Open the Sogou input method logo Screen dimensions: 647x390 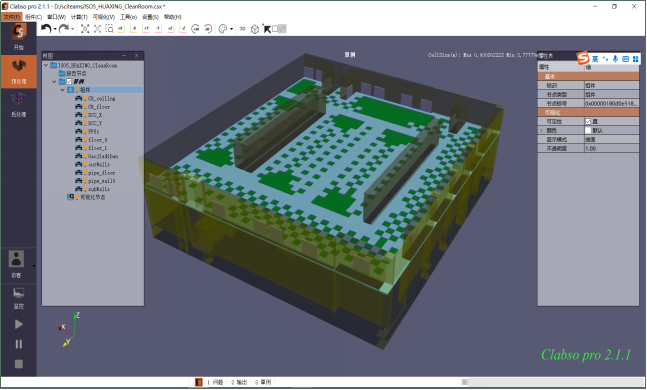click(583, 58)
